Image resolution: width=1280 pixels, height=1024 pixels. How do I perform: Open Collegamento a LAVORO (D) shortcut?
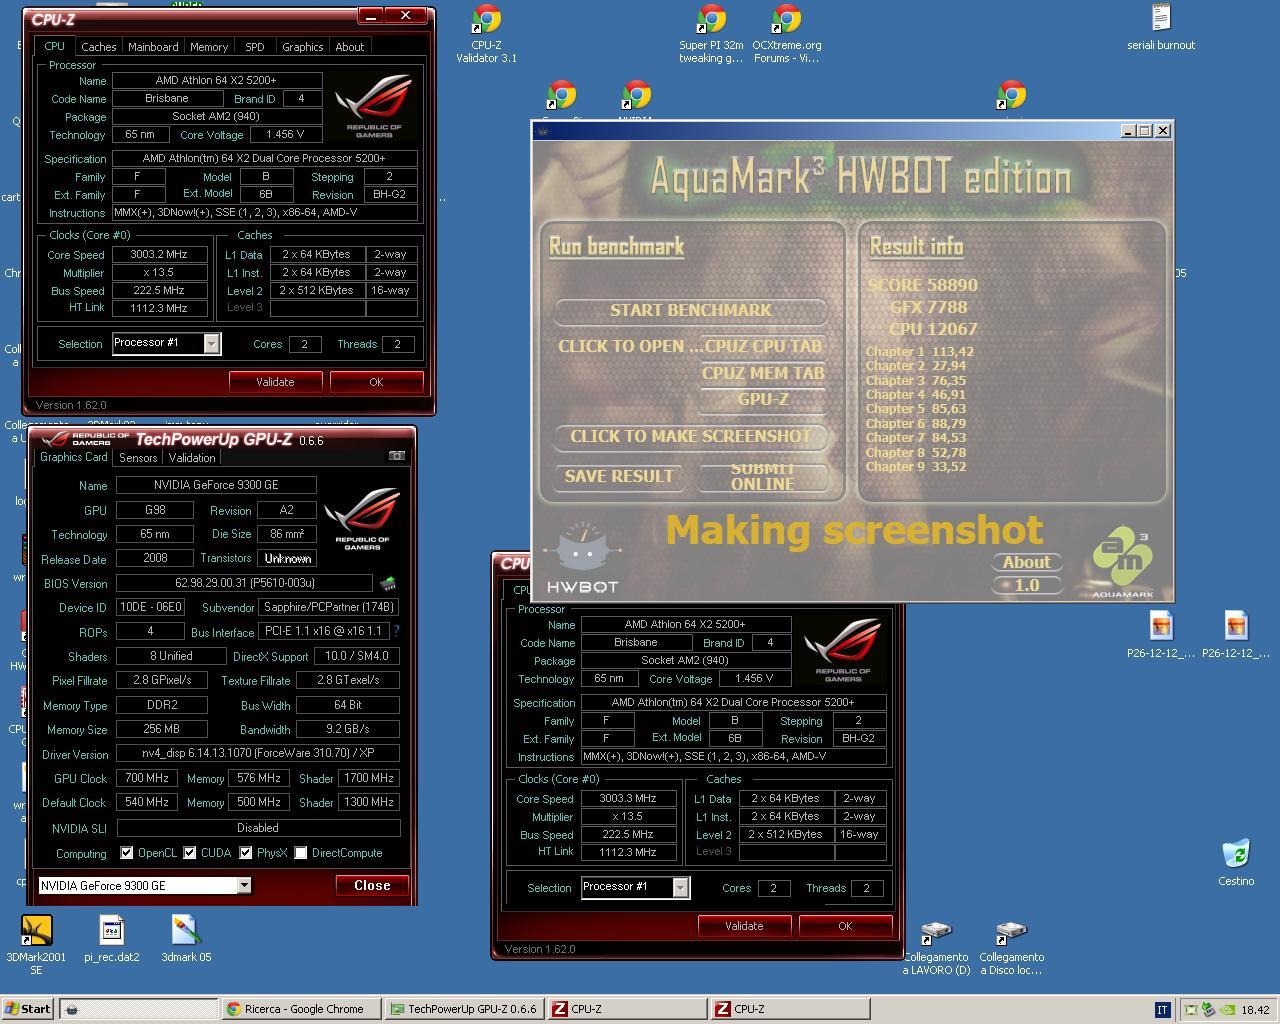[x=936, y=948]
